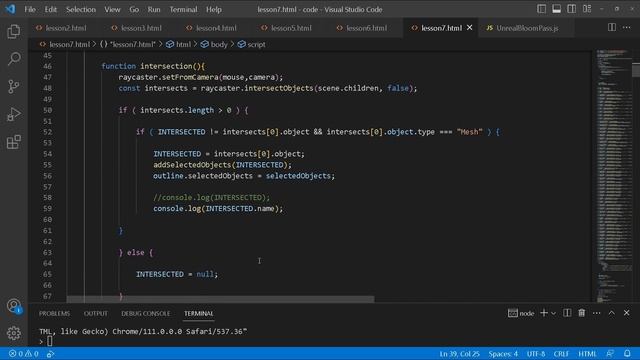Maximize the panel with chevron up

click(x=611, y=313)
